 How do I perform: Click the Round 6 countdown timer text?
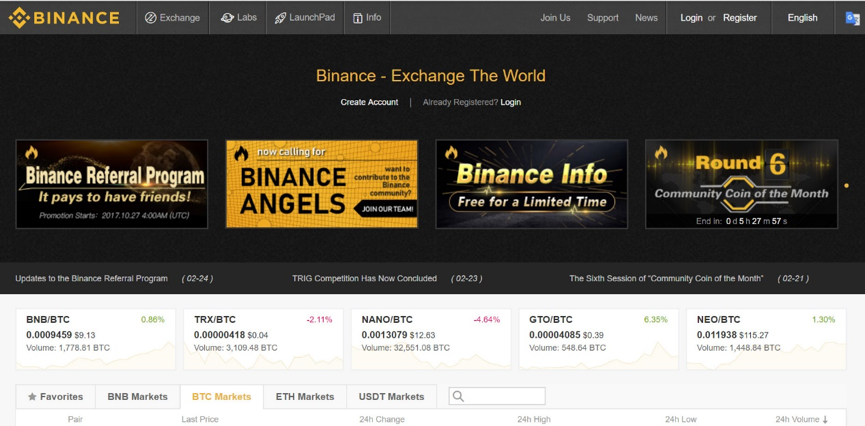pos(741,221)
